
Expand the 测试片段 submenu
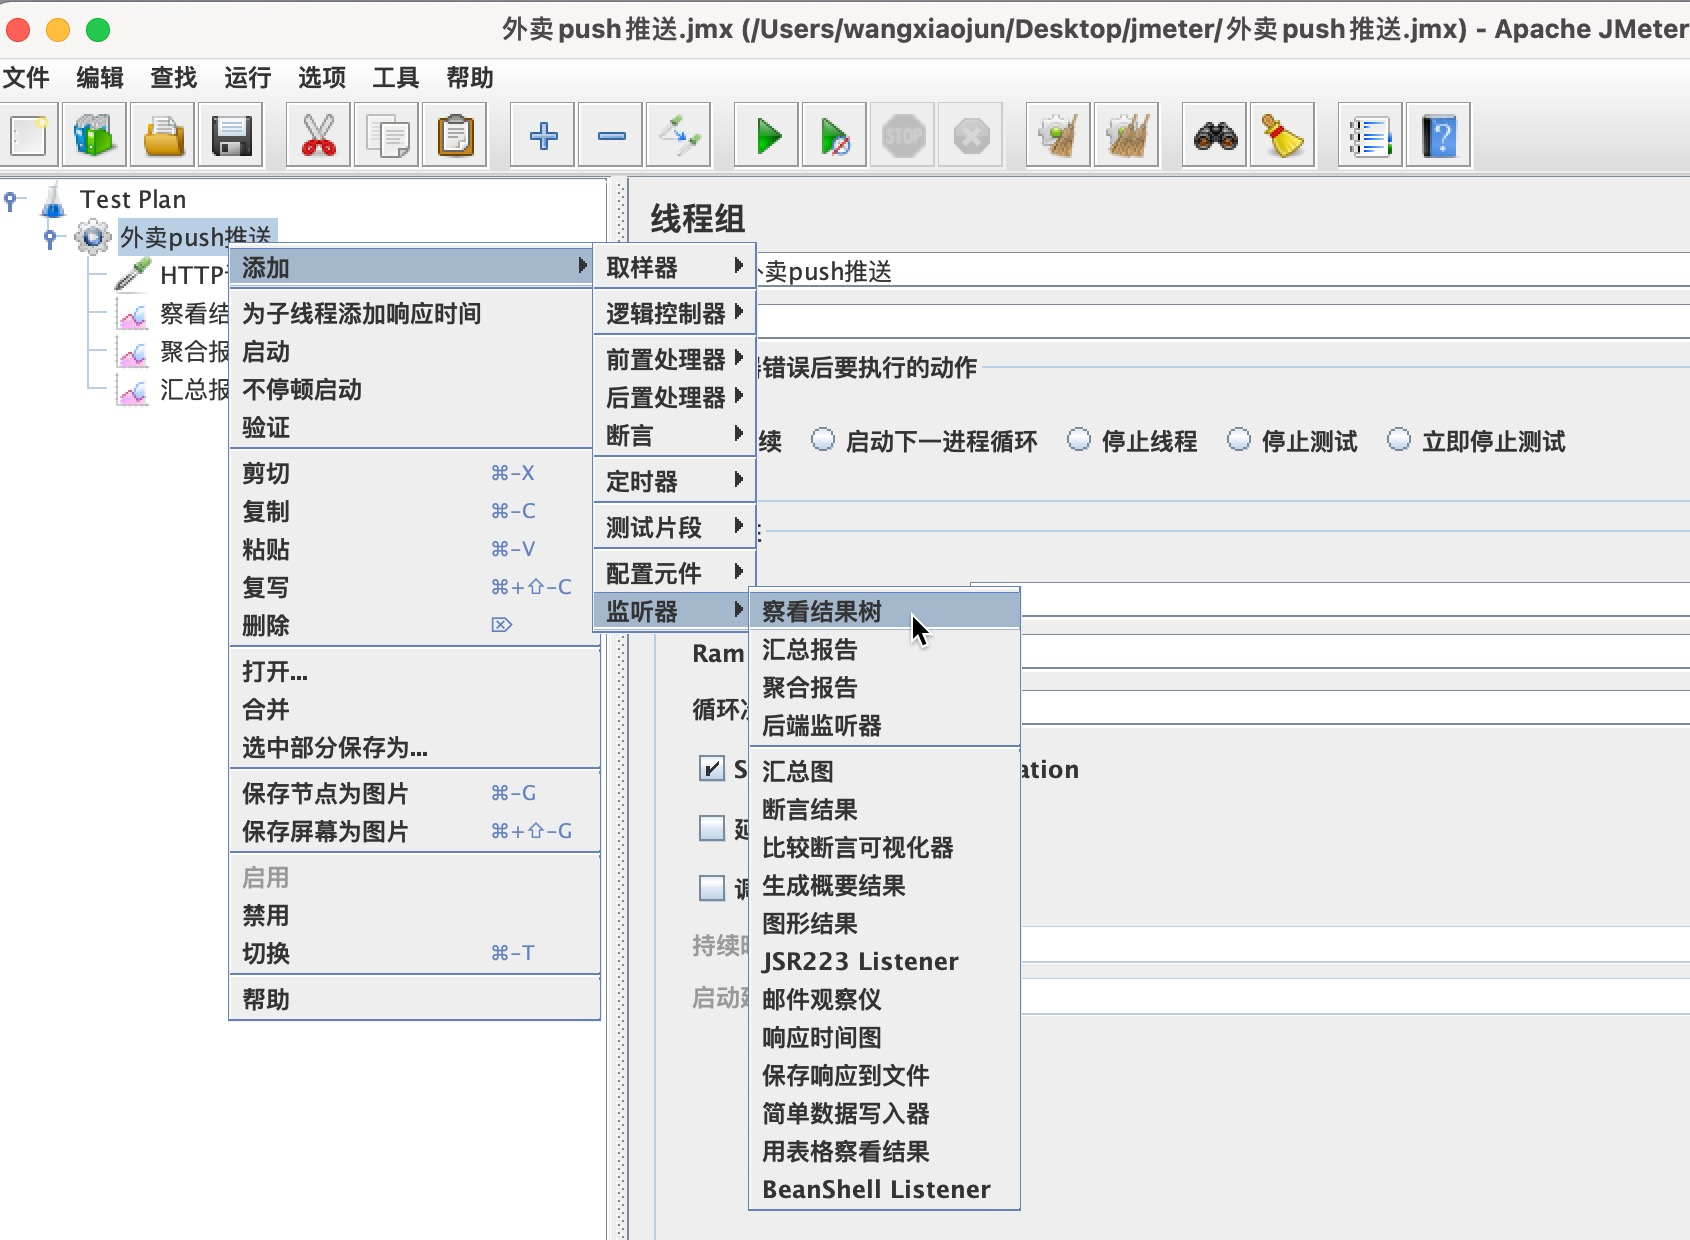(674, 527)
